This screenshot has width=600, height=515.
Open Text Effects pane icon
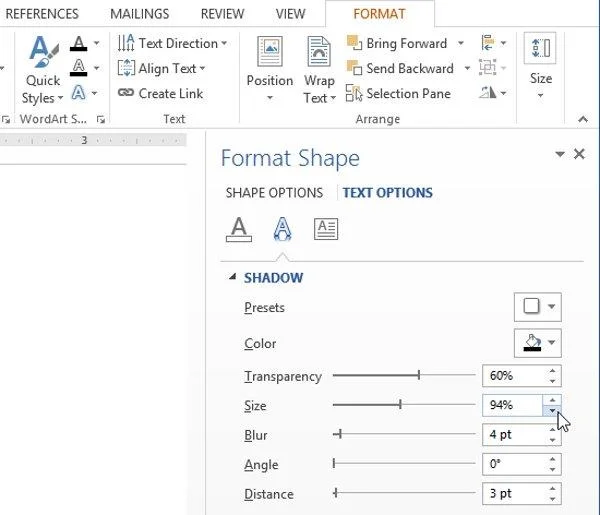click(282, 229)
